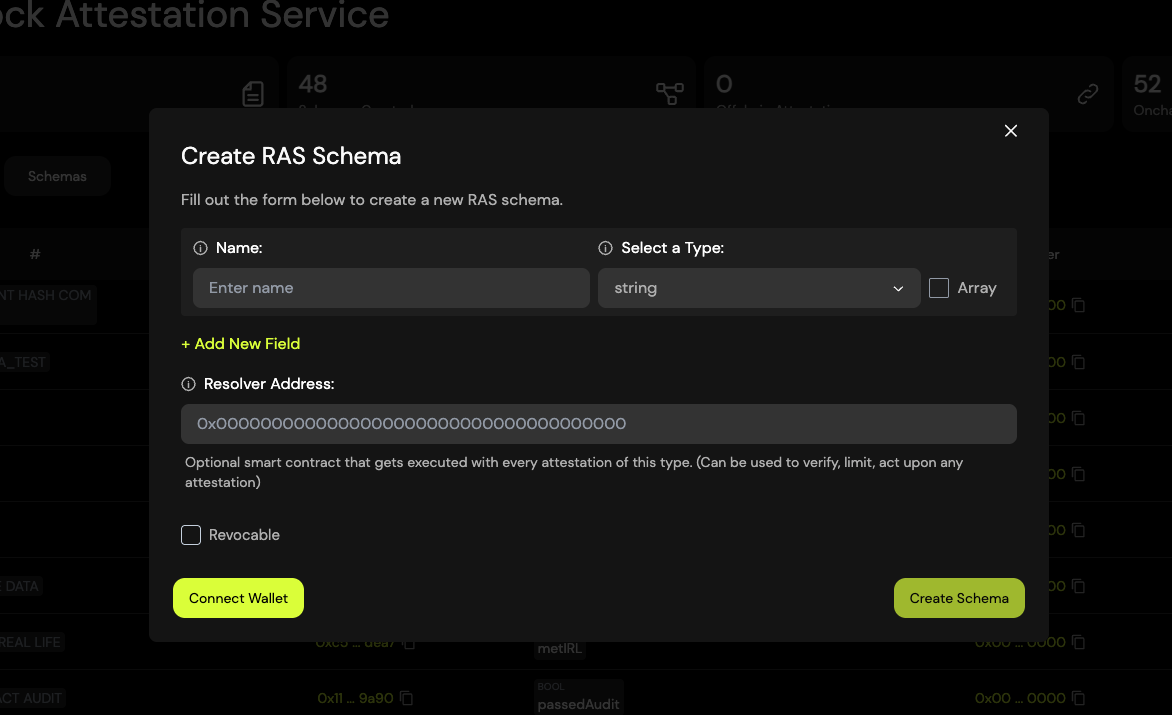Click the info icon beside Select a Type
This screenshot has width=1172, height=715.
click(606, 247)
